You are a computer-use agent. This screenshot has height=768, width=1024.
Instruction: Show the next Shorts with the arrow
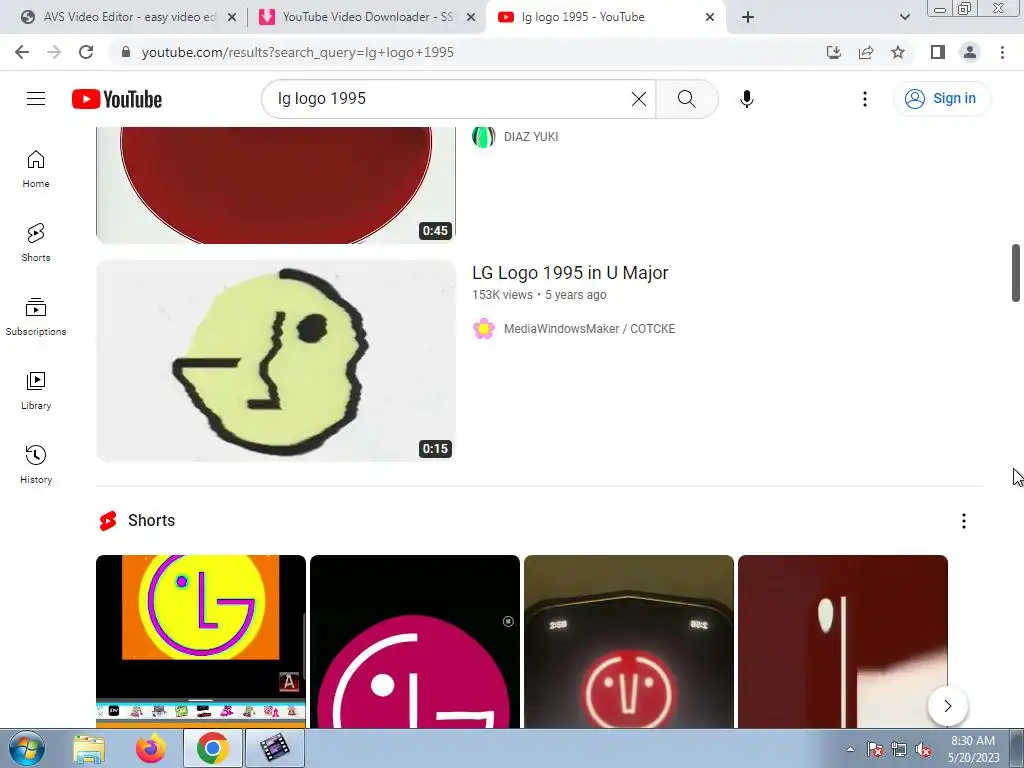click(948, 706)
